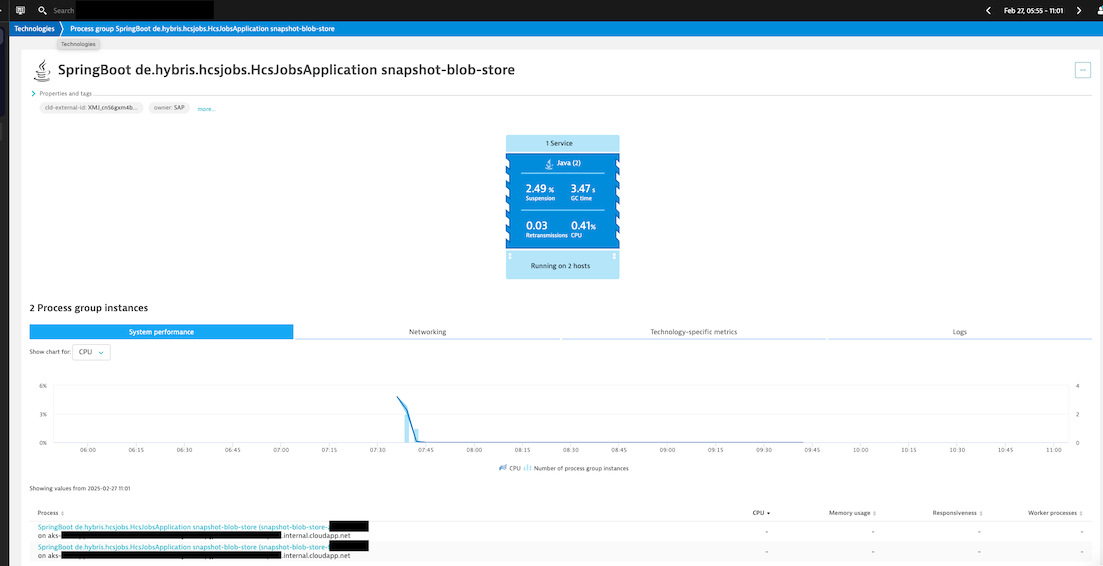Switch to Networking tab

pyautogui.click(x=427, y=332)
